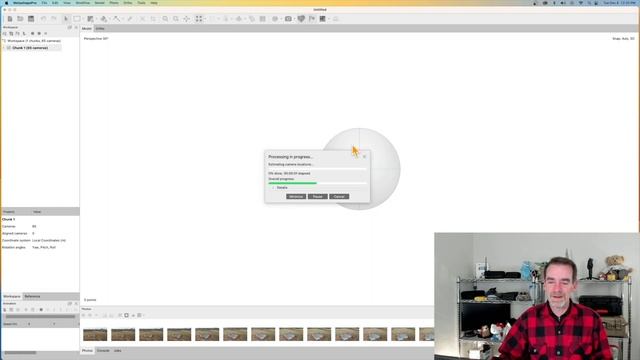Switch to the Photos pane tab
The width and height of the screenshot is (640, 360).
(87, 351)
